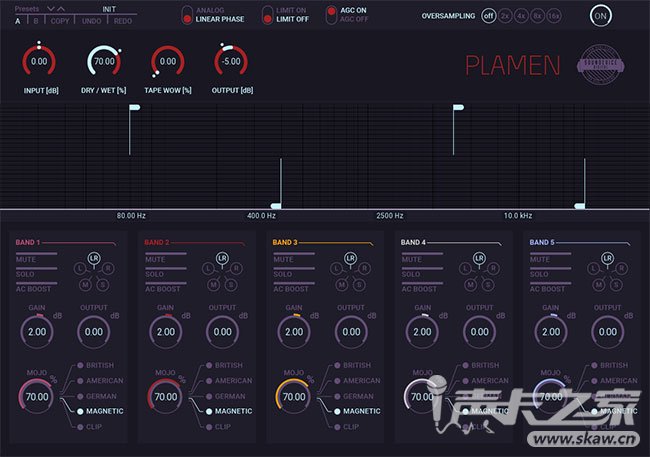
Task: Select Mid (M) processing in Band 4
Action: tap(471, 284)
